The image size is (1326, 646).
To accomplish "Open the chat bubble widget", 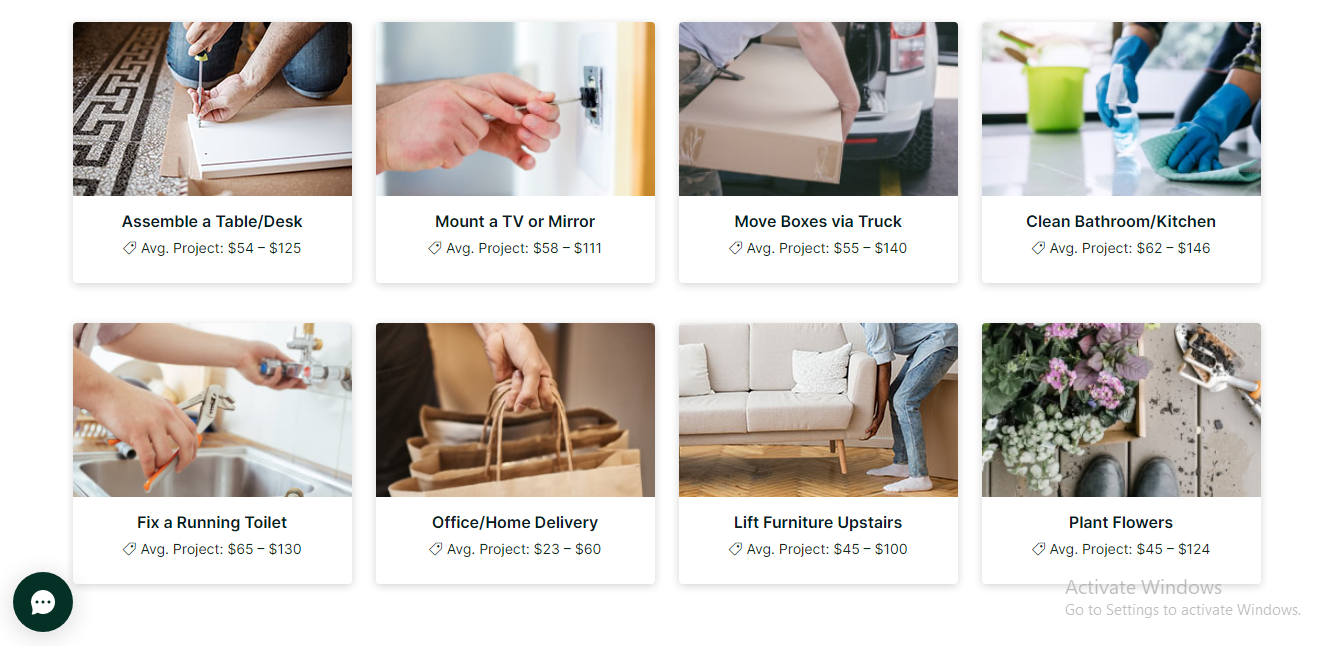I will (x=42, y=602).
